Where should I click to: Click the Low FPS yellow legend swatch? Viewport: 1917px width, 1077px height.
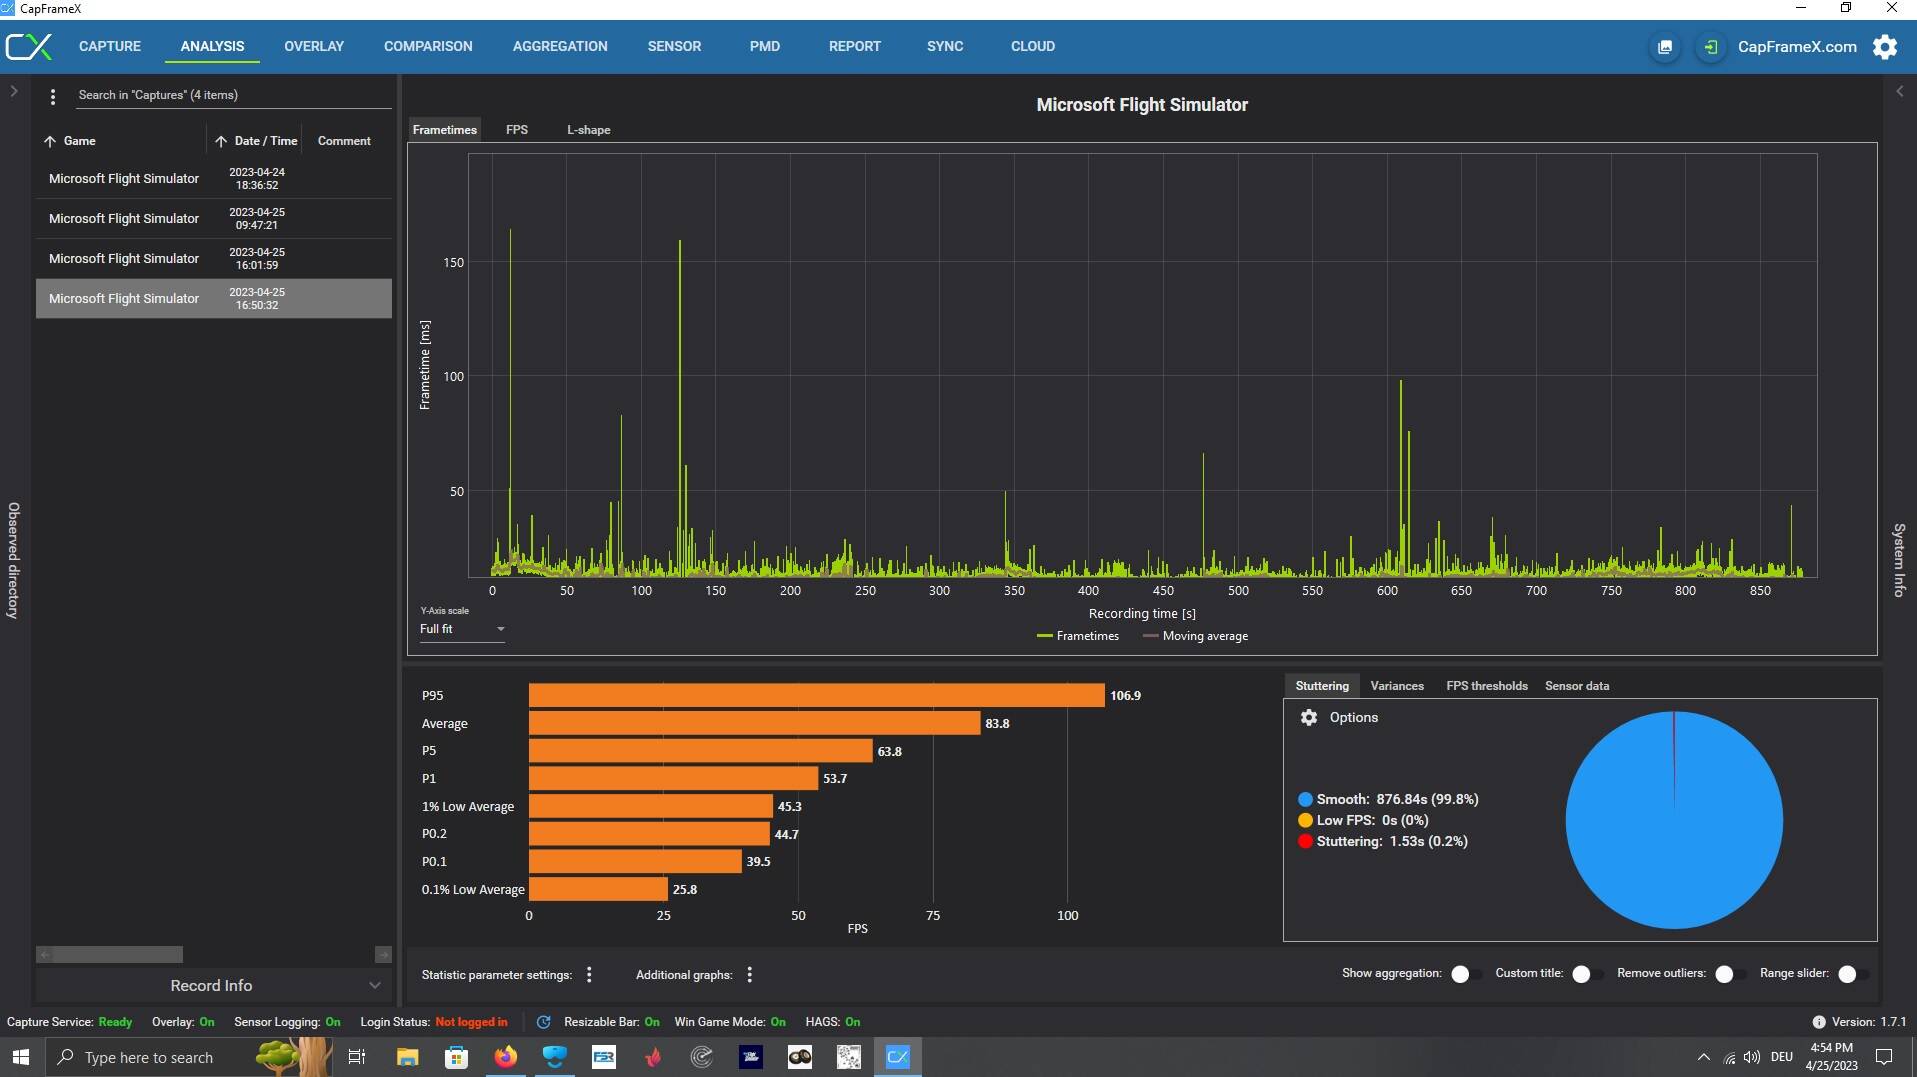(1305, 821)
